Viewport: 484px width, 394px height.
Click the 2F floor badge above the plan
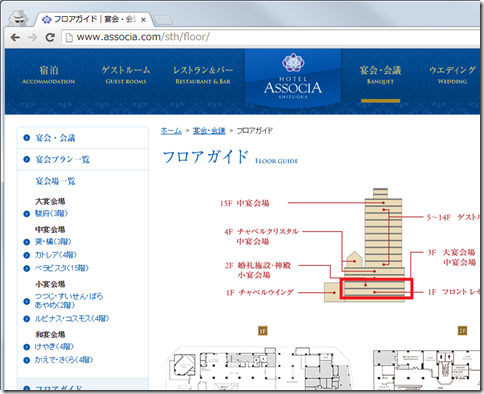[x=462, y=330]
